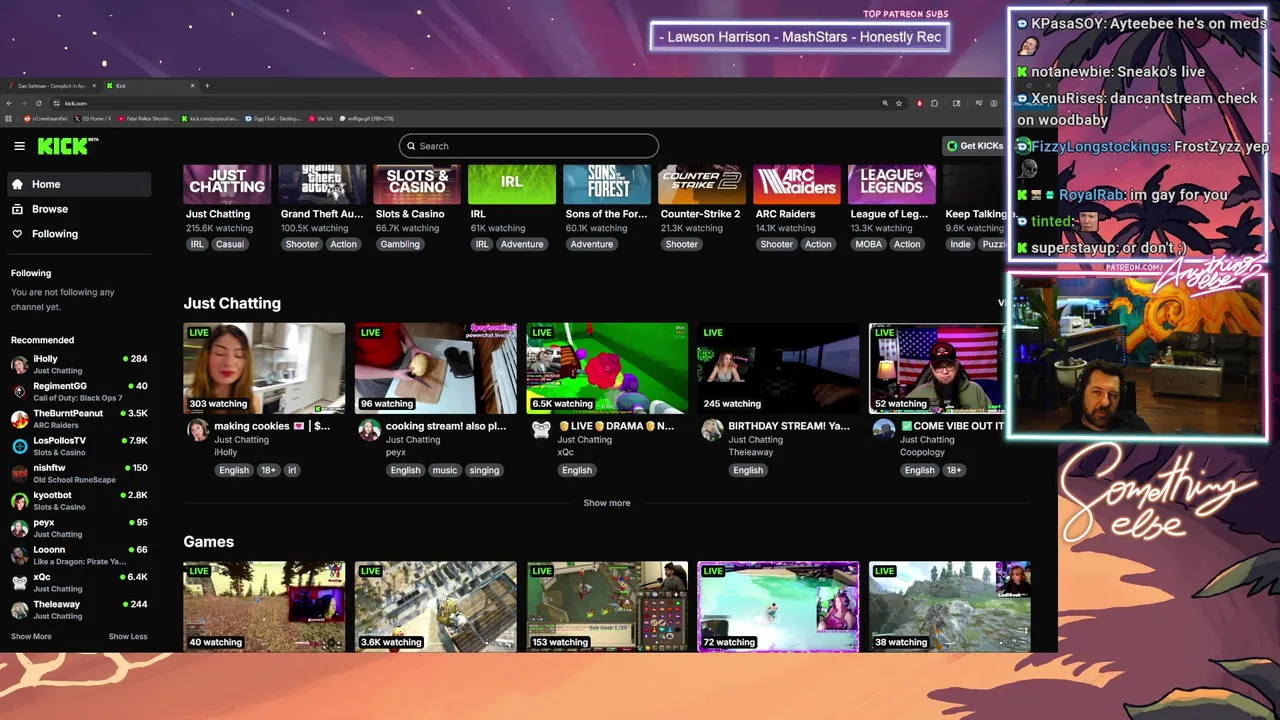
Task: Open the Slots & Casino category card
Action: [x=417, y=206]
